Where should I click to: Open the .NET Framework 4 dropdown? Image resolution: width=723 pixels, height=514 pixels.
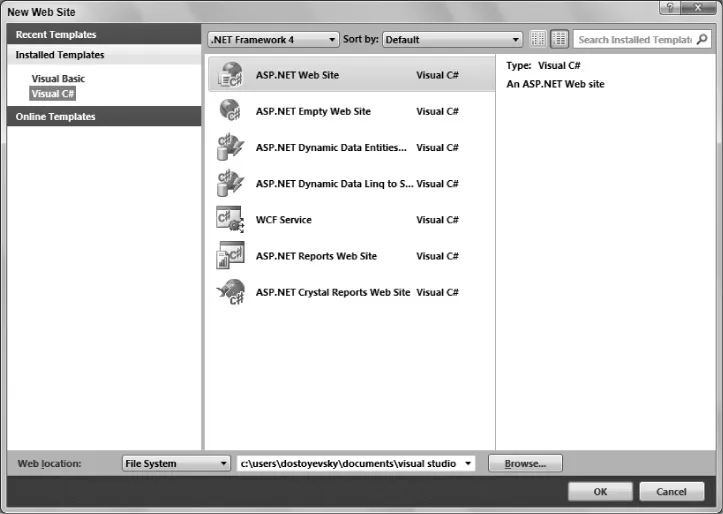(273, 40)
